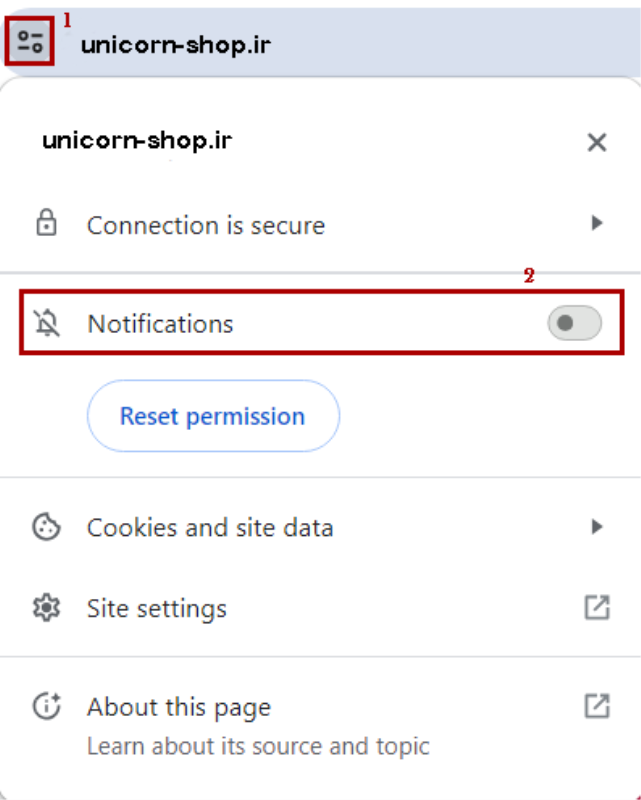Click the About this page info icon

tap(46, 707)
